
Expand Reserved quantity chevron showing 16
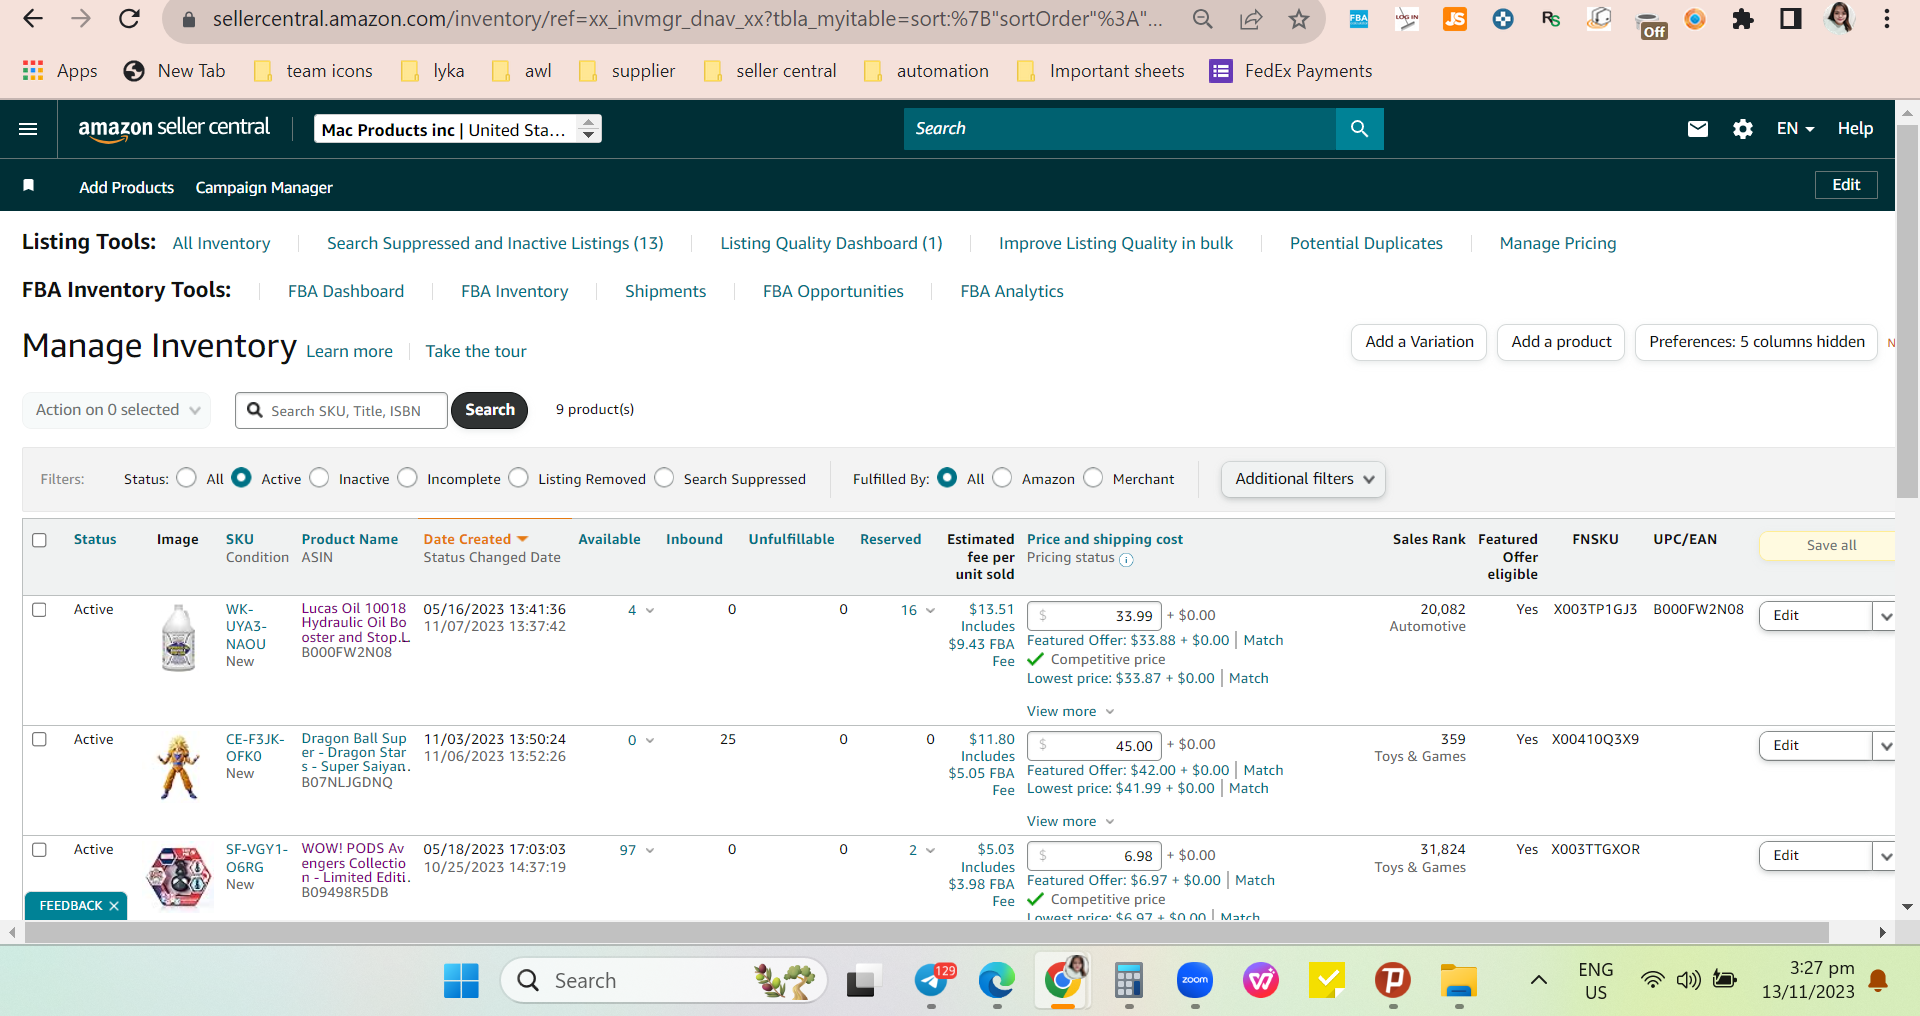[x=930, y=611]
